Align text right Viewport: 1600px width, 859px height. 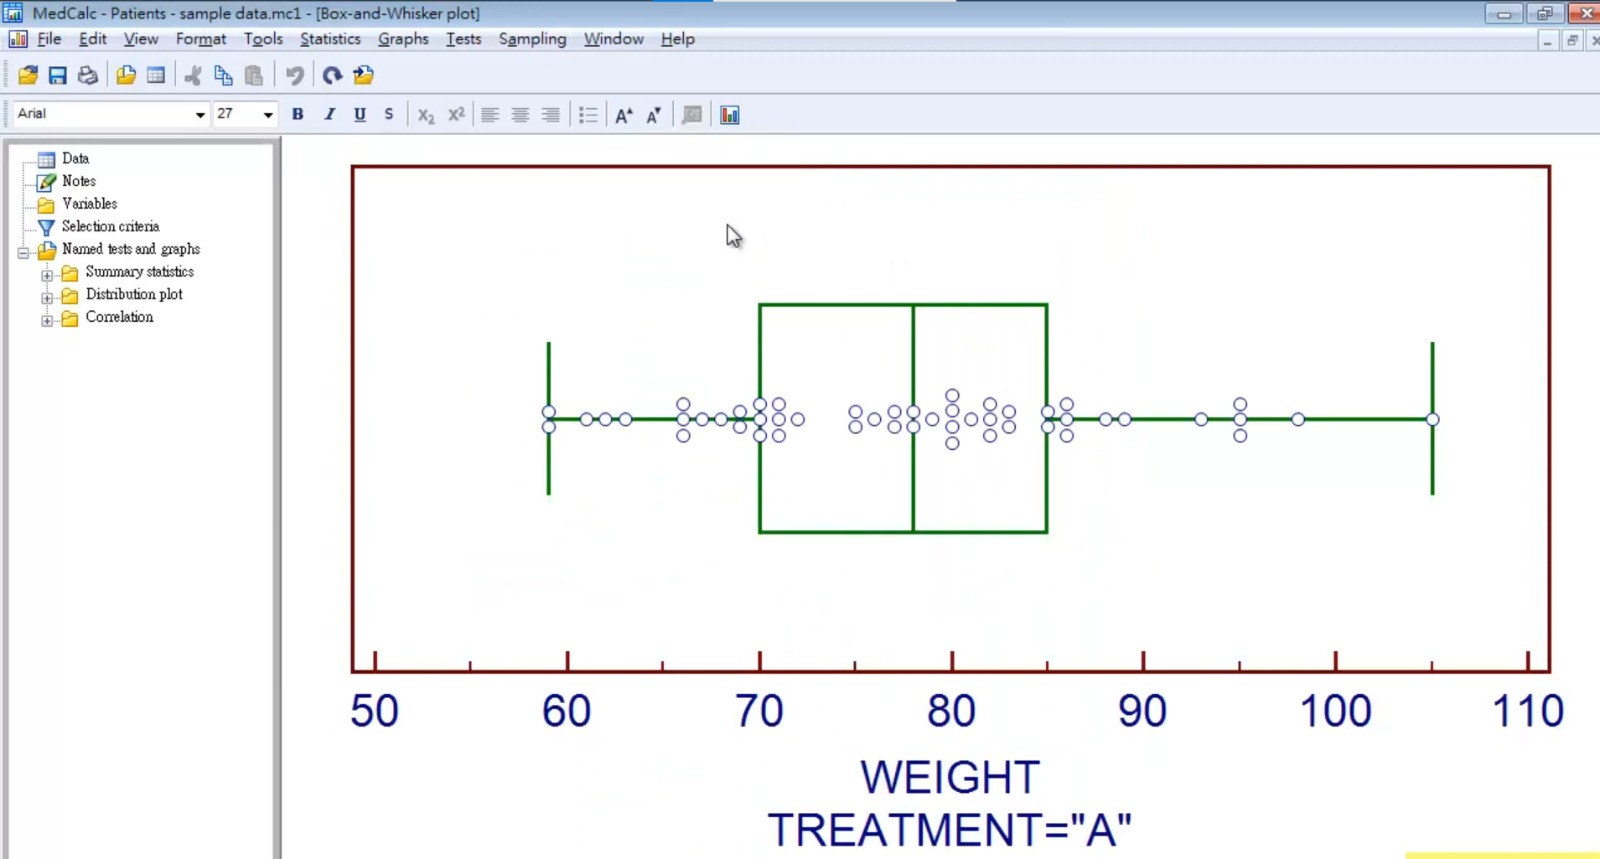550,115
